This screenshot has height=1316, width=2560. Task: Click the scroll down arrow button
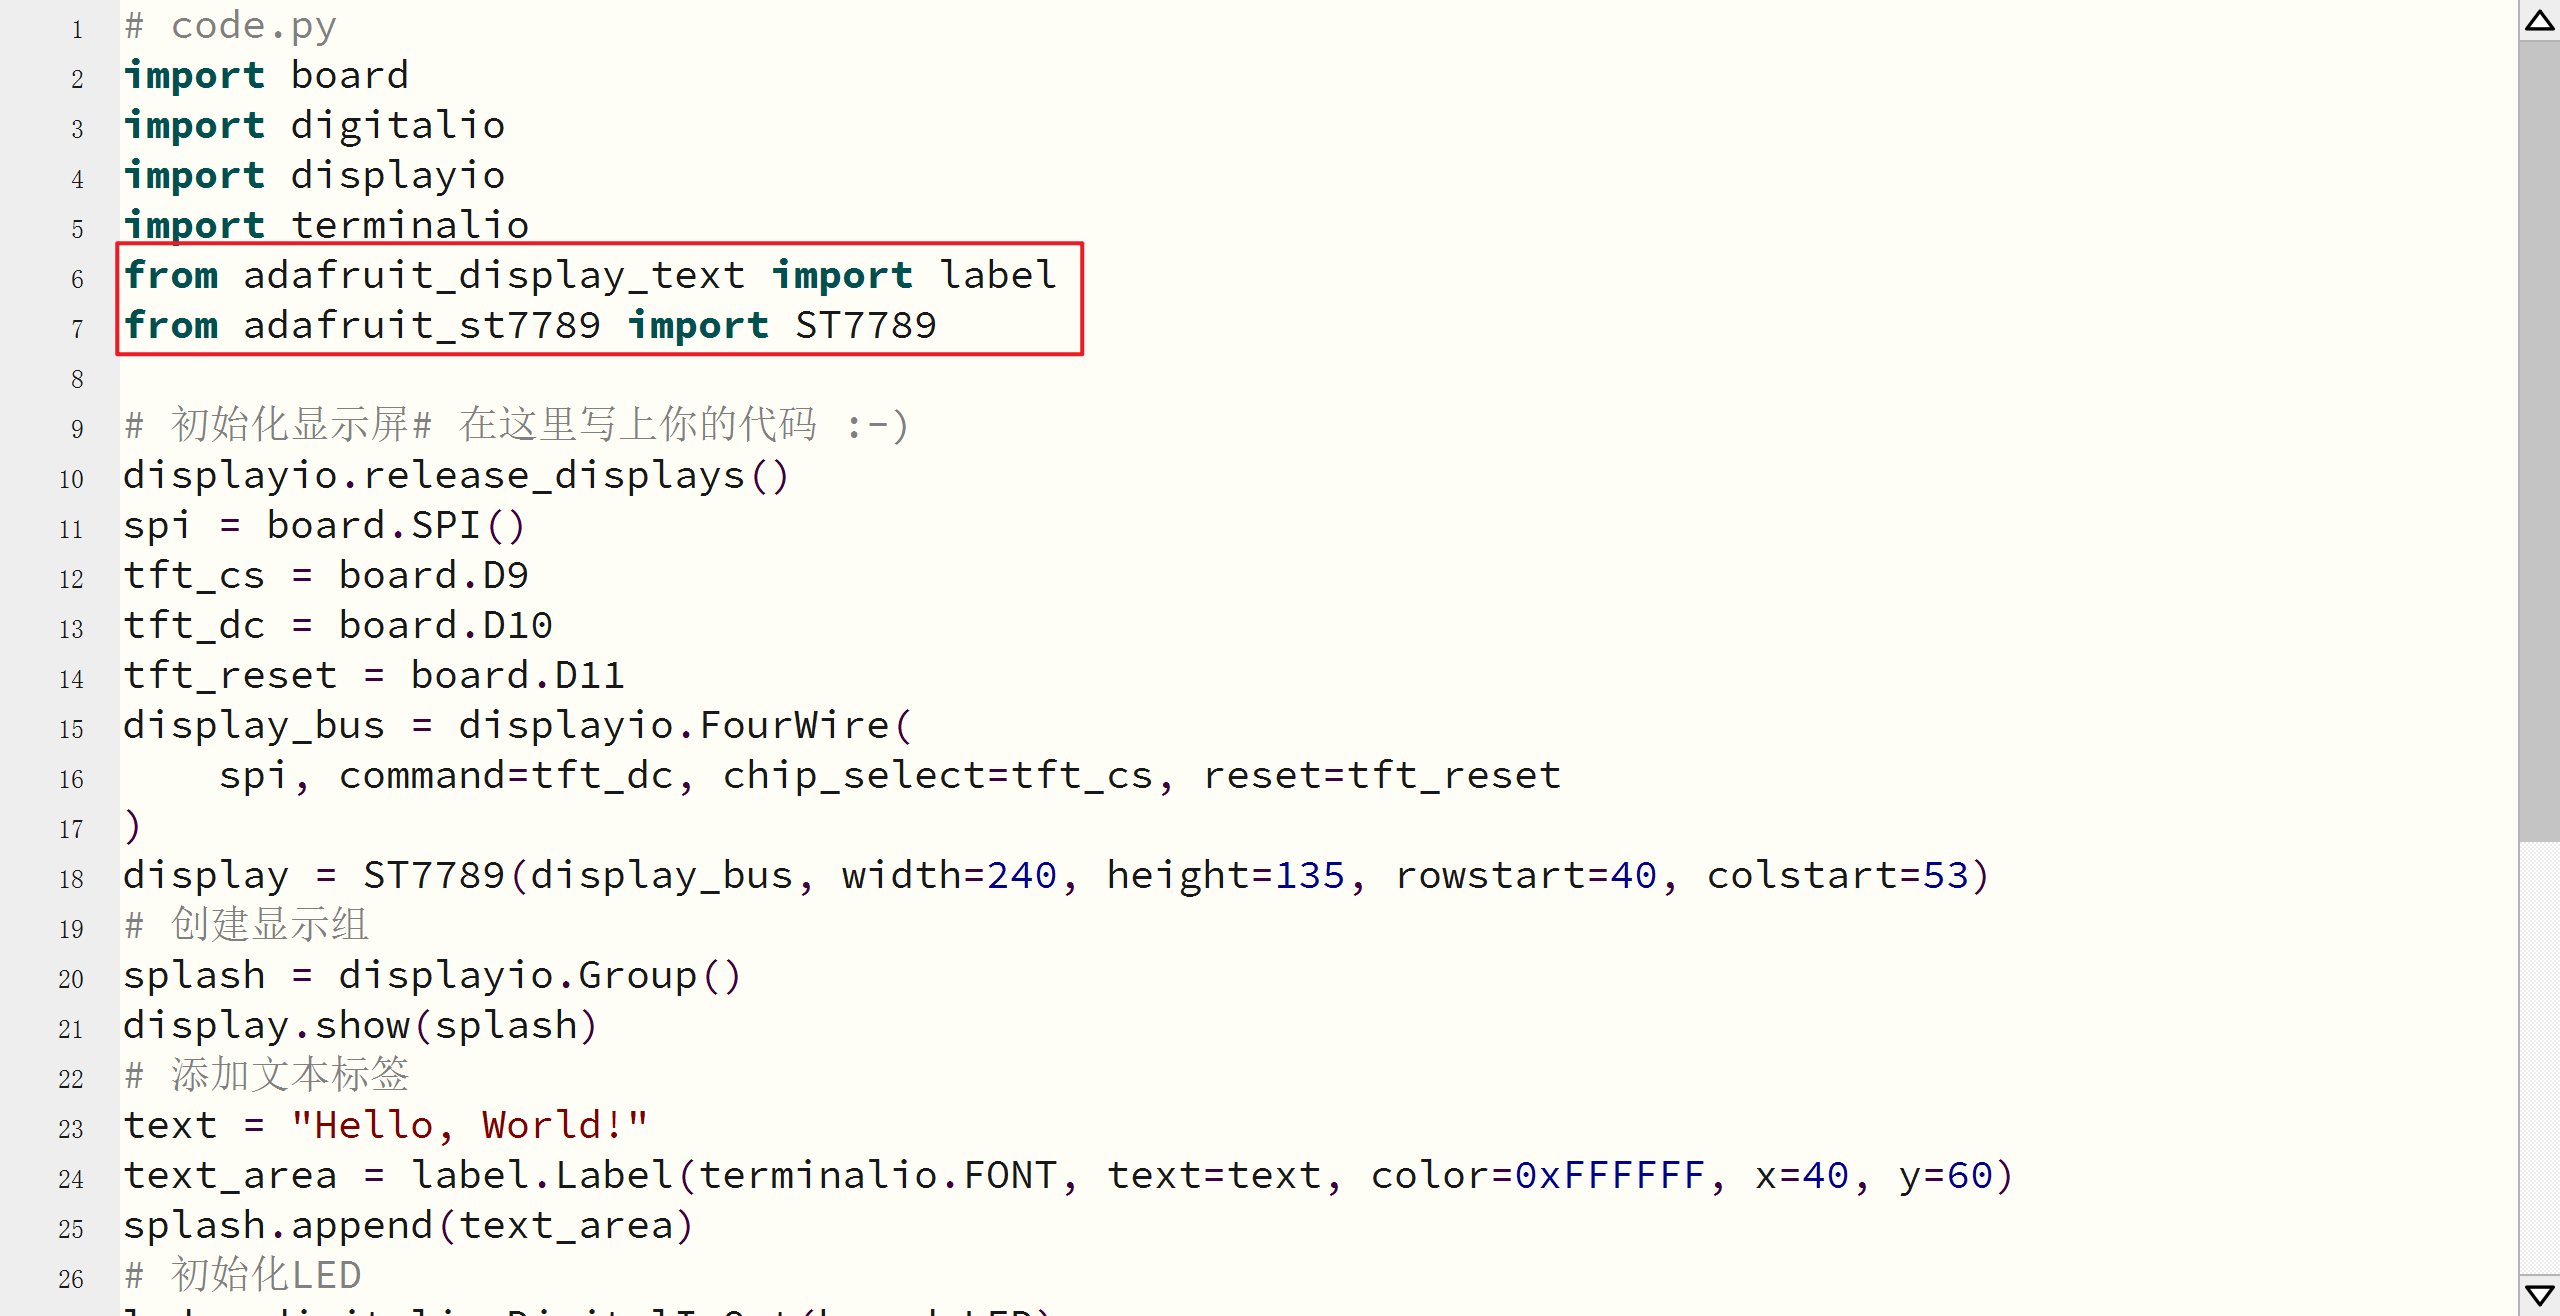click(x=2539, y=1294)
